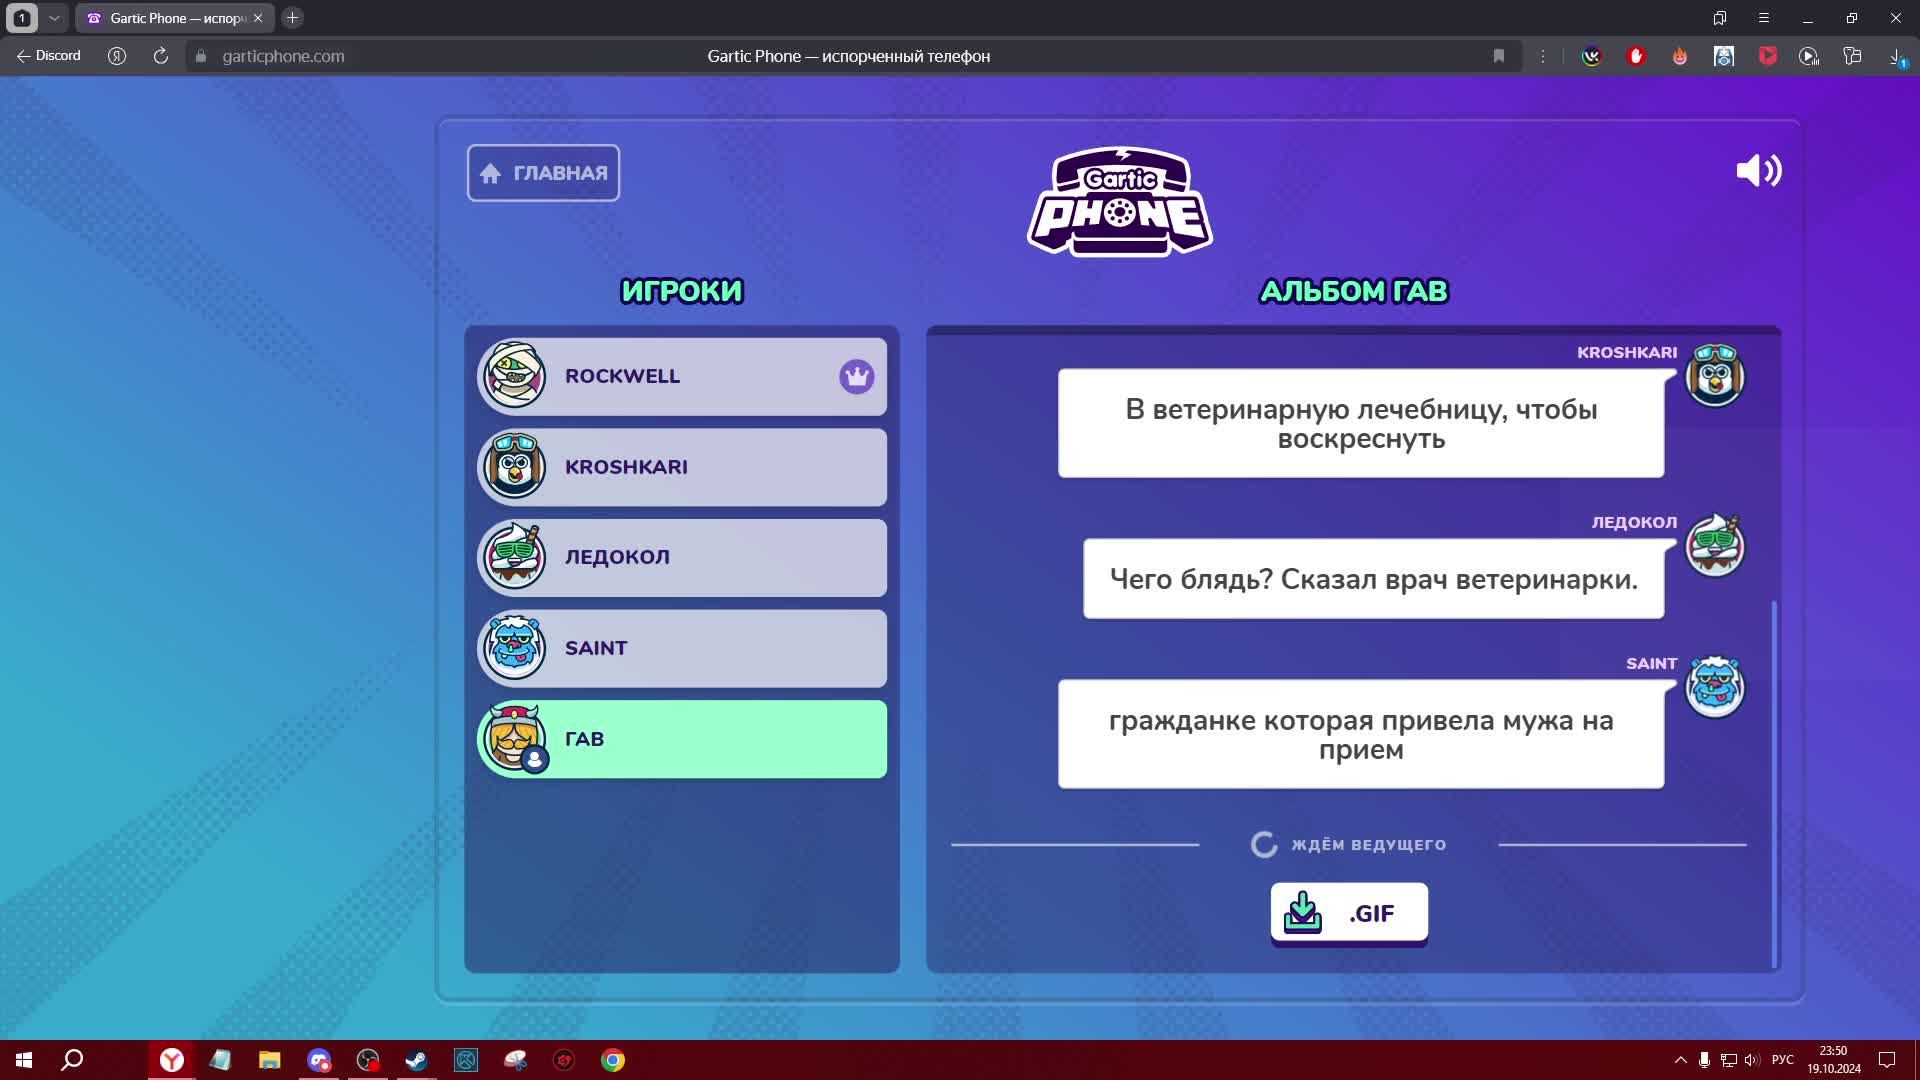Click the Gartic Phone logo
Image resolution: width=1920 pixels, height=1080 pixels.
point(1119,201)
